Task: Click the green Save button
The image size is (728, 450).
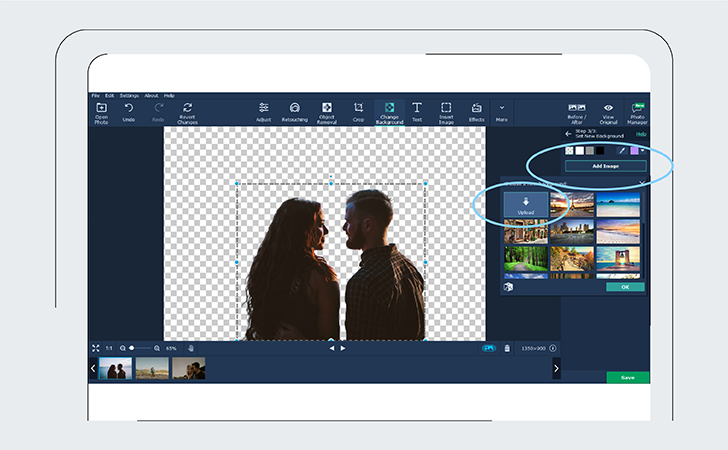Action: pyautogui.click(x=627, y=378)
